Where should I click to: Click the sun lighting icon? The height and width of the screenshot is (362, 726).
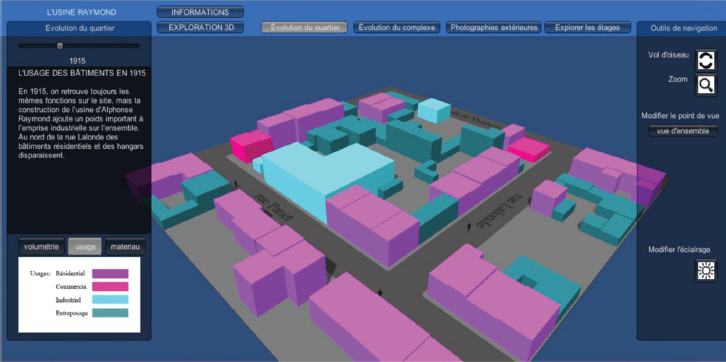[706, 270]
